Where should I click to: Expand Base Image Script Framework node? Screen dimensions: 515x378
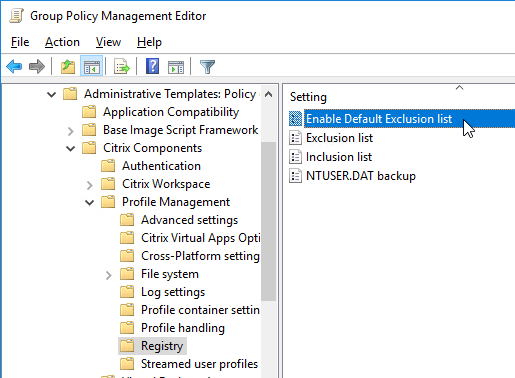coord(70,131)
